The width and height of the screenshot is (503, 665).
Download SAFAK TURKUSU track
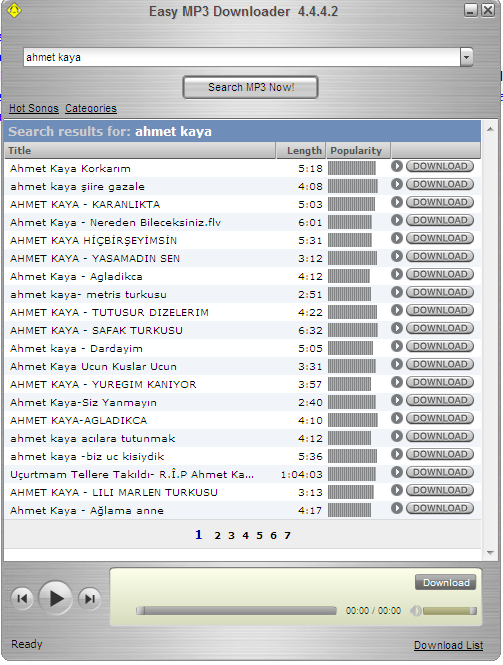tap(440, 328)
